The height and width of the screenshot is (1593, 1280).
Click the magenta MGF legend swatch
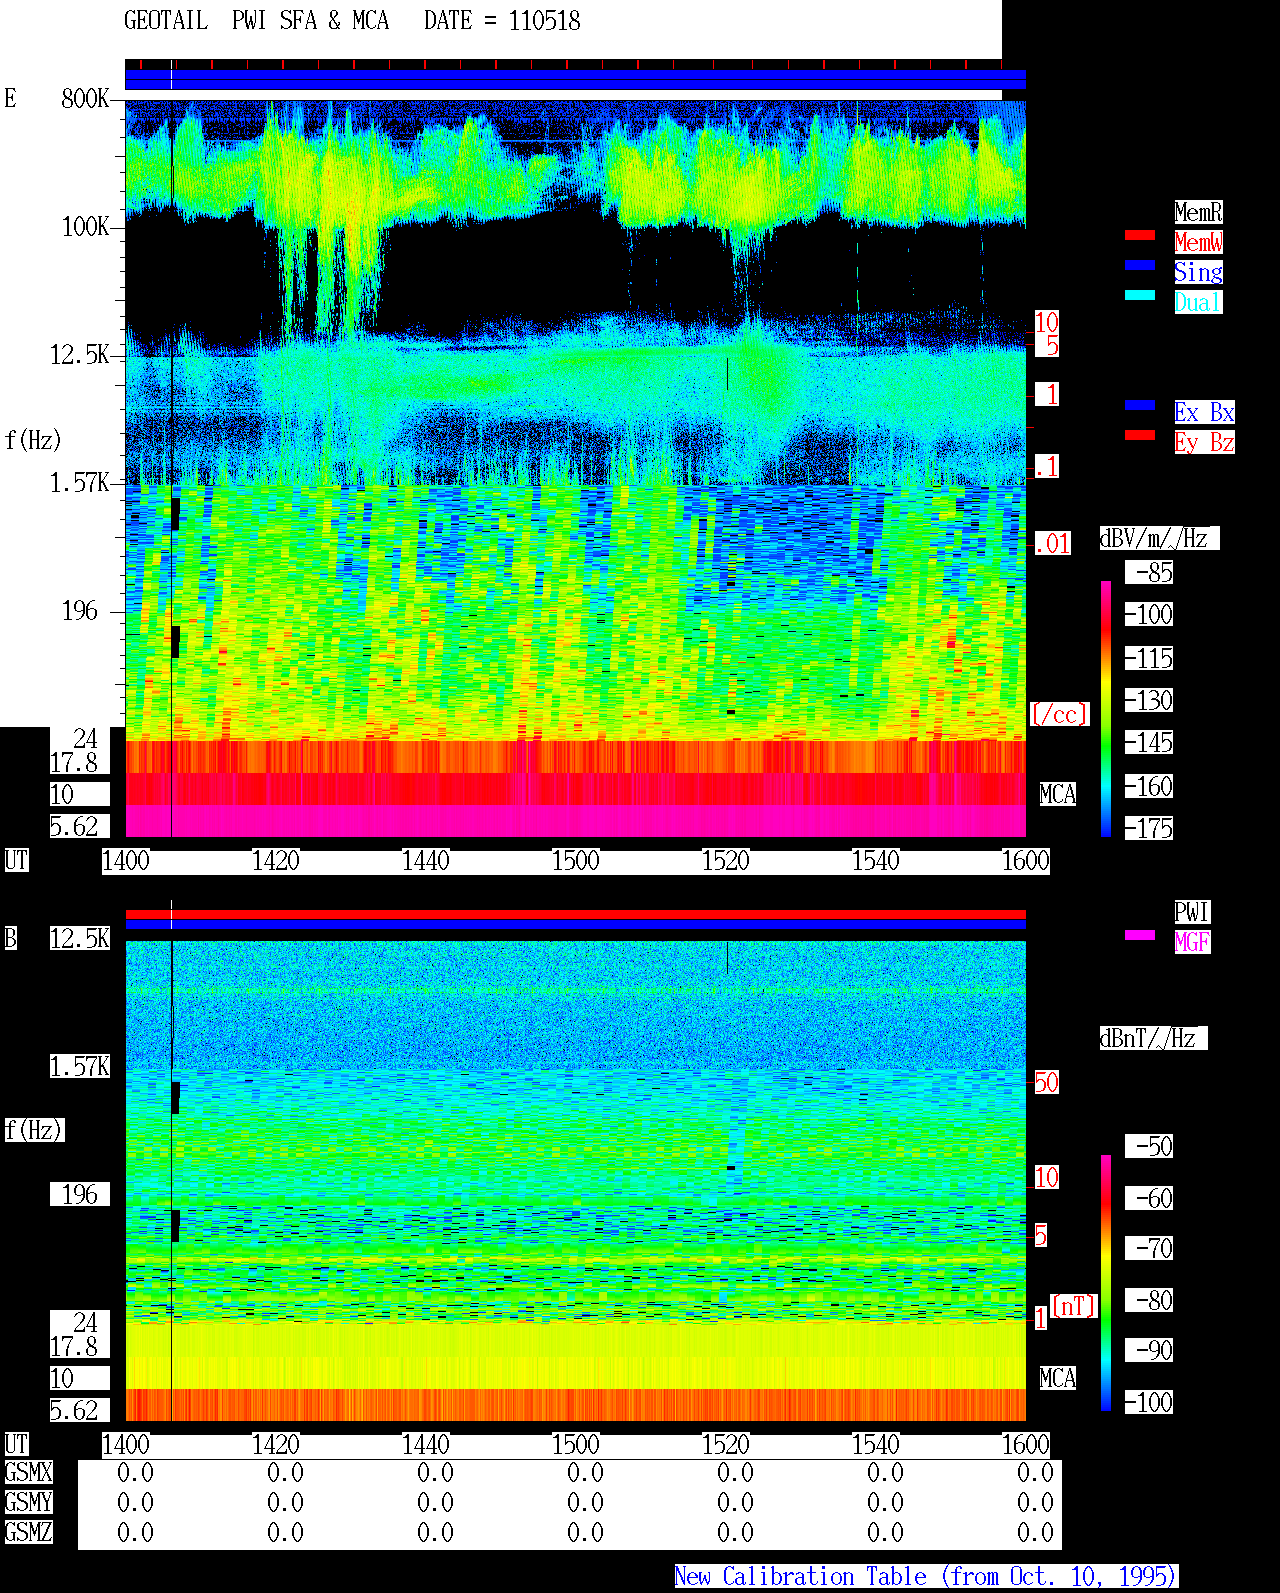[x=1140, y=935]
